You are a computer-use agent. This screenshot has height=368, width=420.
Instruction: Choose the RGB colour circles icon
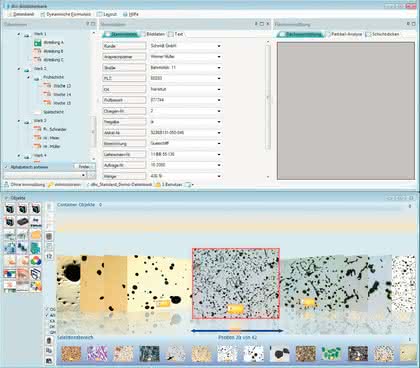click(x=36, y=260)
